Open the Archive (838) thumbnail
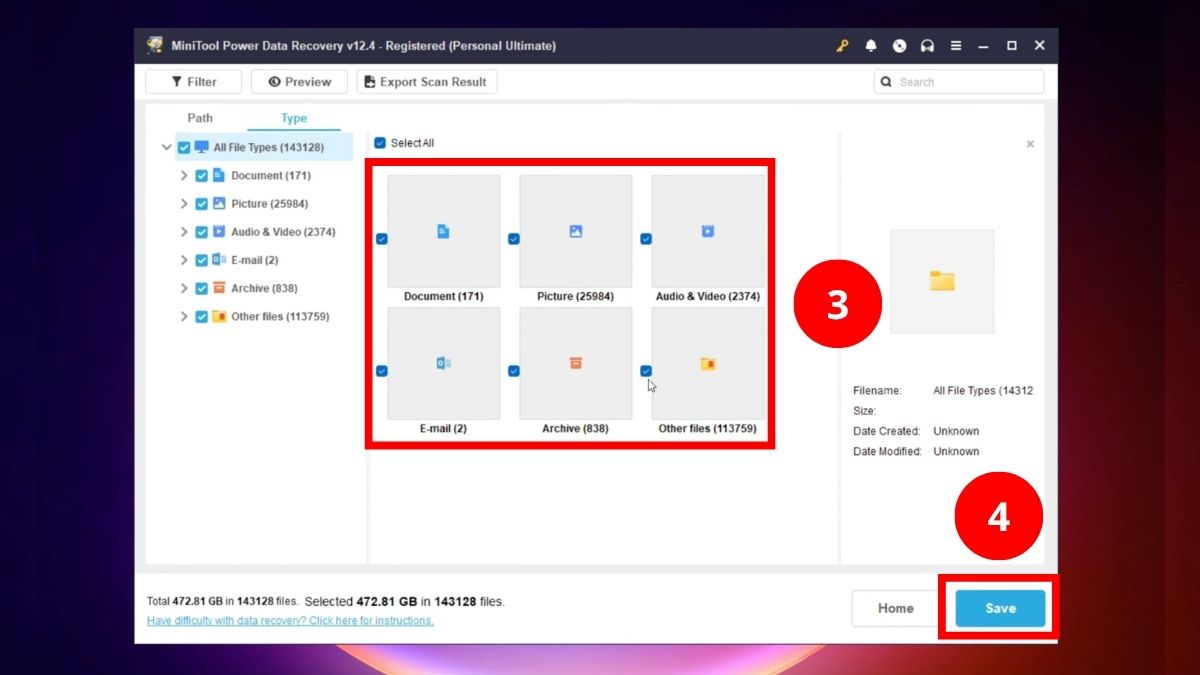This screenshot has width=1200, height=675. tap(575, 364)
